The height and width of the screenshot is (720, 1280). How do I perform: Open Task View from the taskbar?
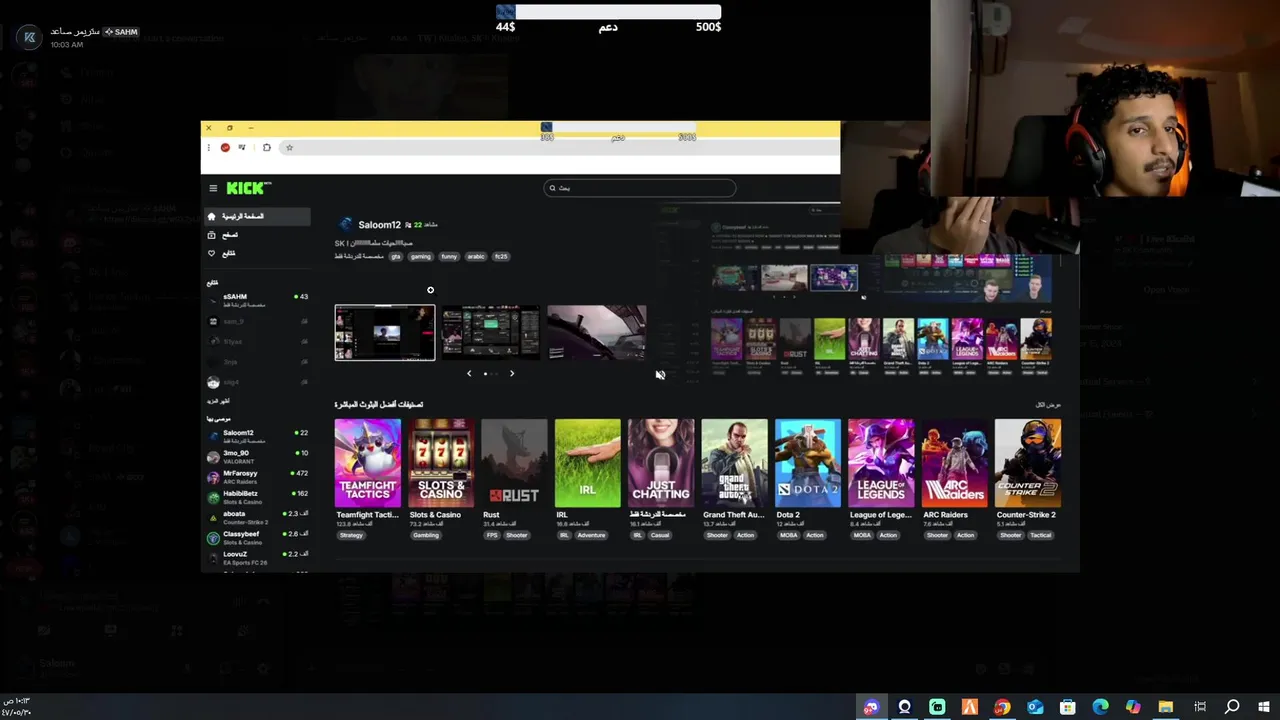point(1199,707)
